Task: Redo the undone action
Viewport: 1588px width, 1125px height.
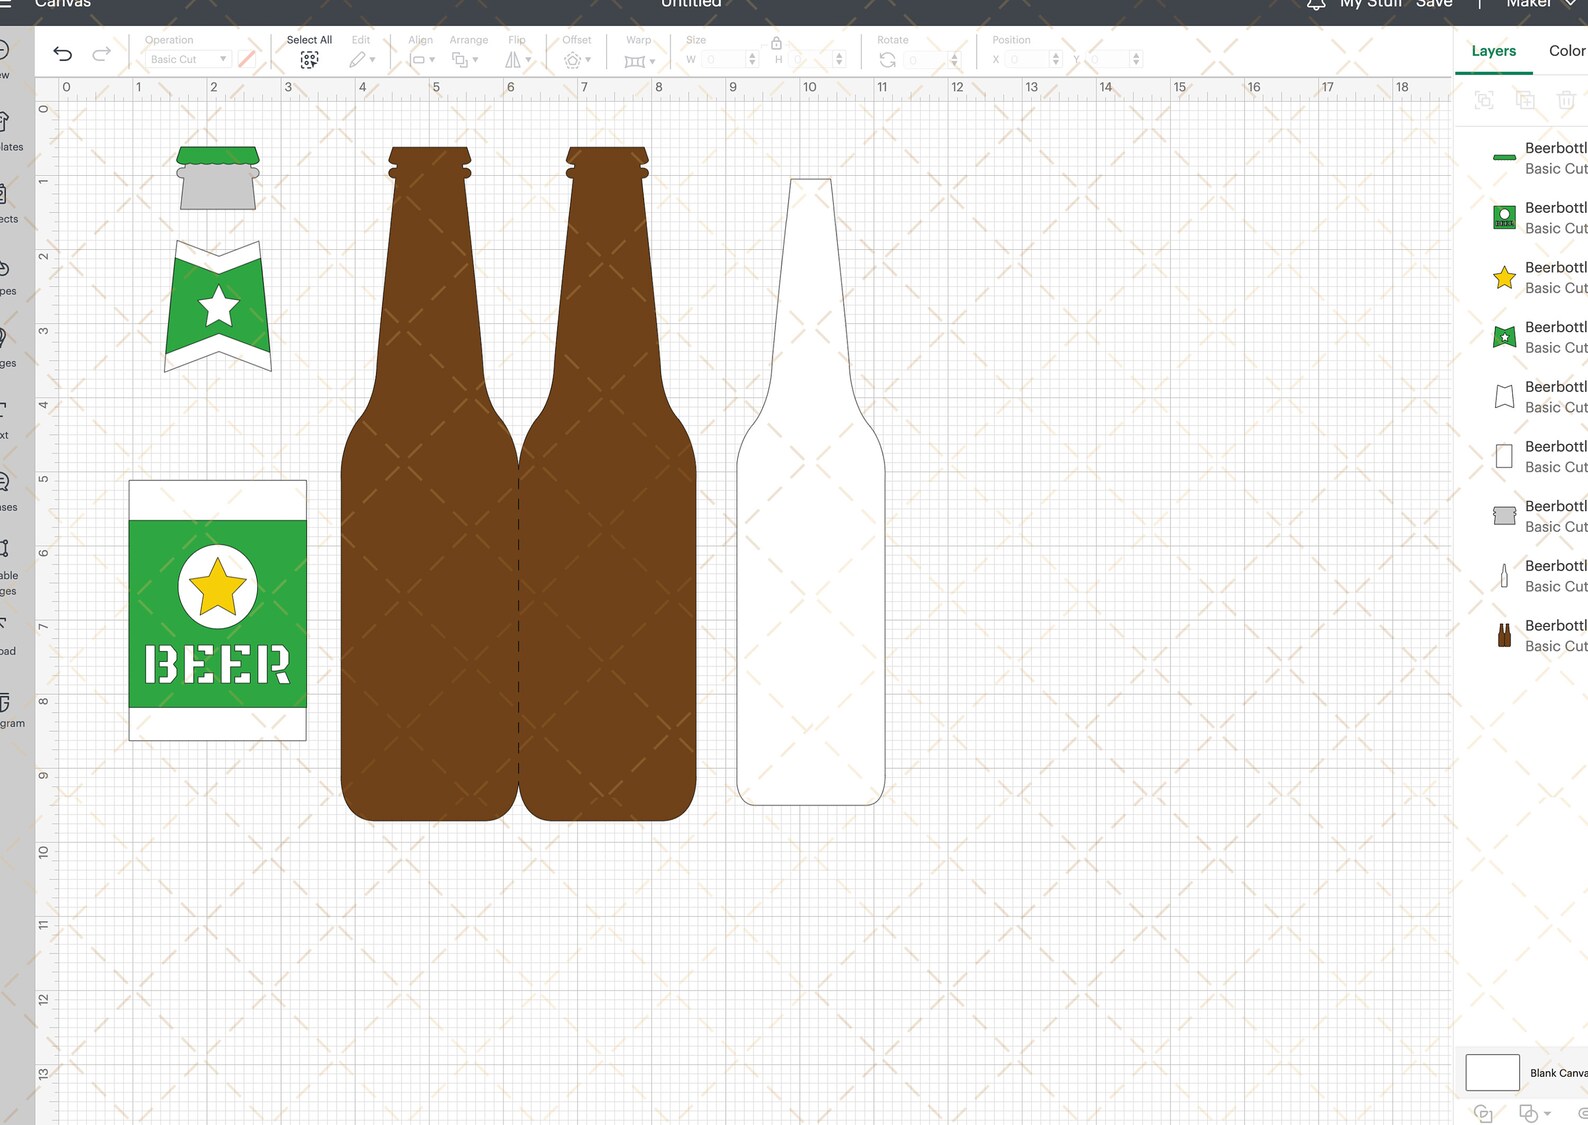Action: click(x=101, y=54)
